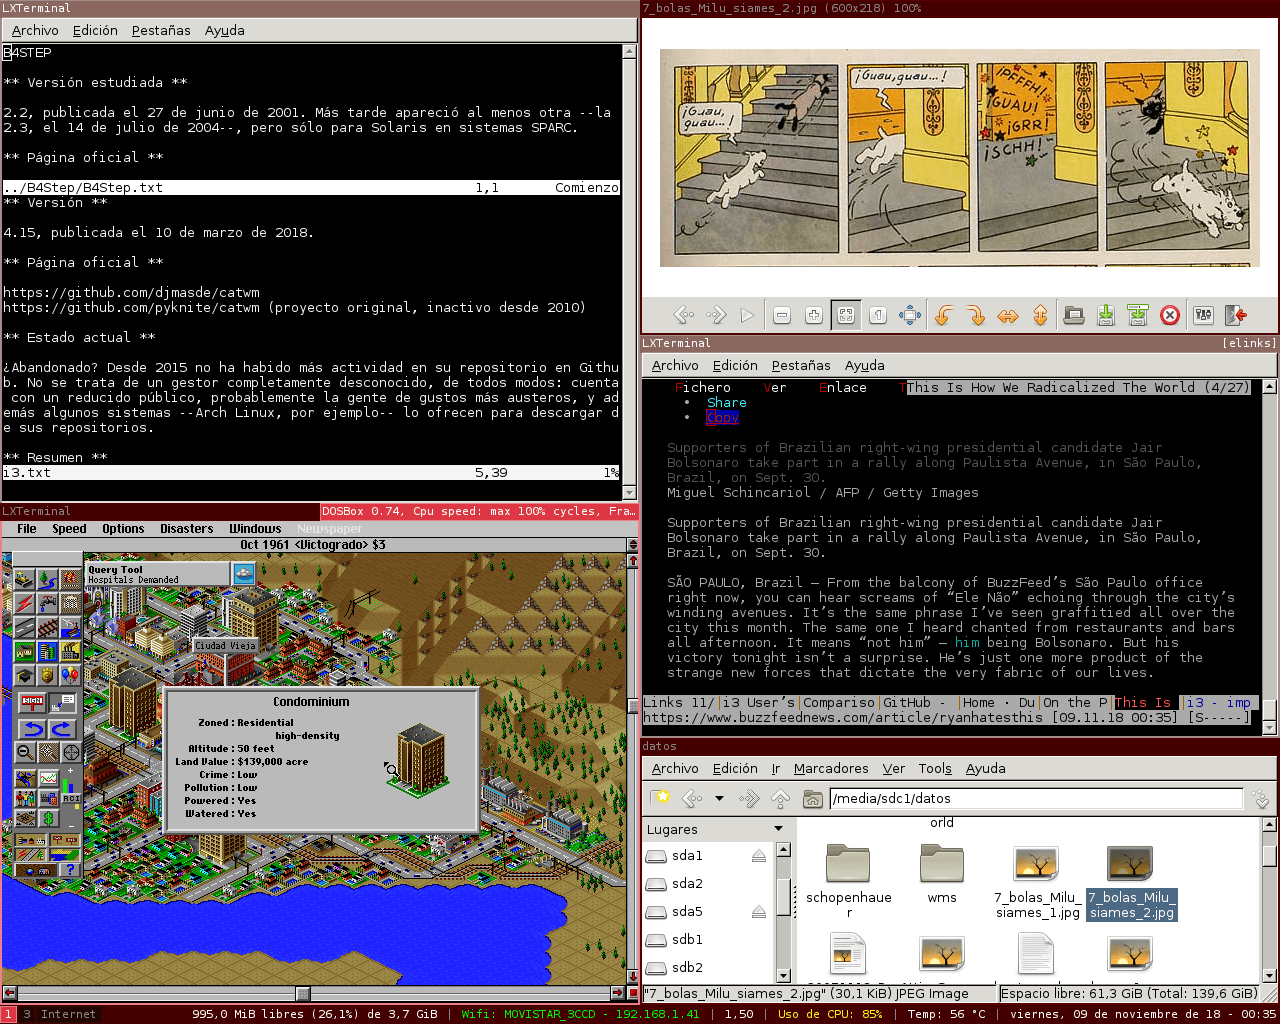The width and height of the screenshot is (1280, 1024).
Task: Select the commercial zone tool
Action: [47, 652]
